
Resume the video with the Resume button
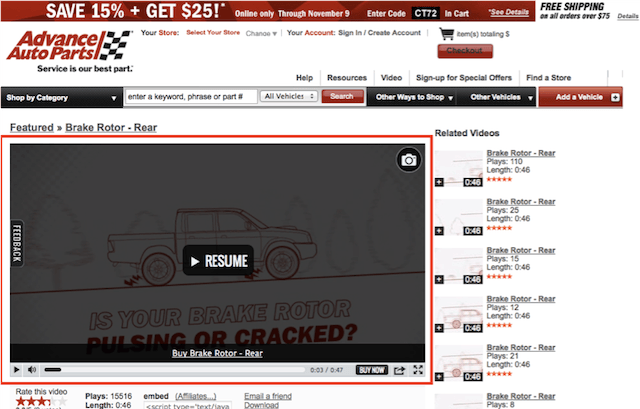tap(217, 261)
